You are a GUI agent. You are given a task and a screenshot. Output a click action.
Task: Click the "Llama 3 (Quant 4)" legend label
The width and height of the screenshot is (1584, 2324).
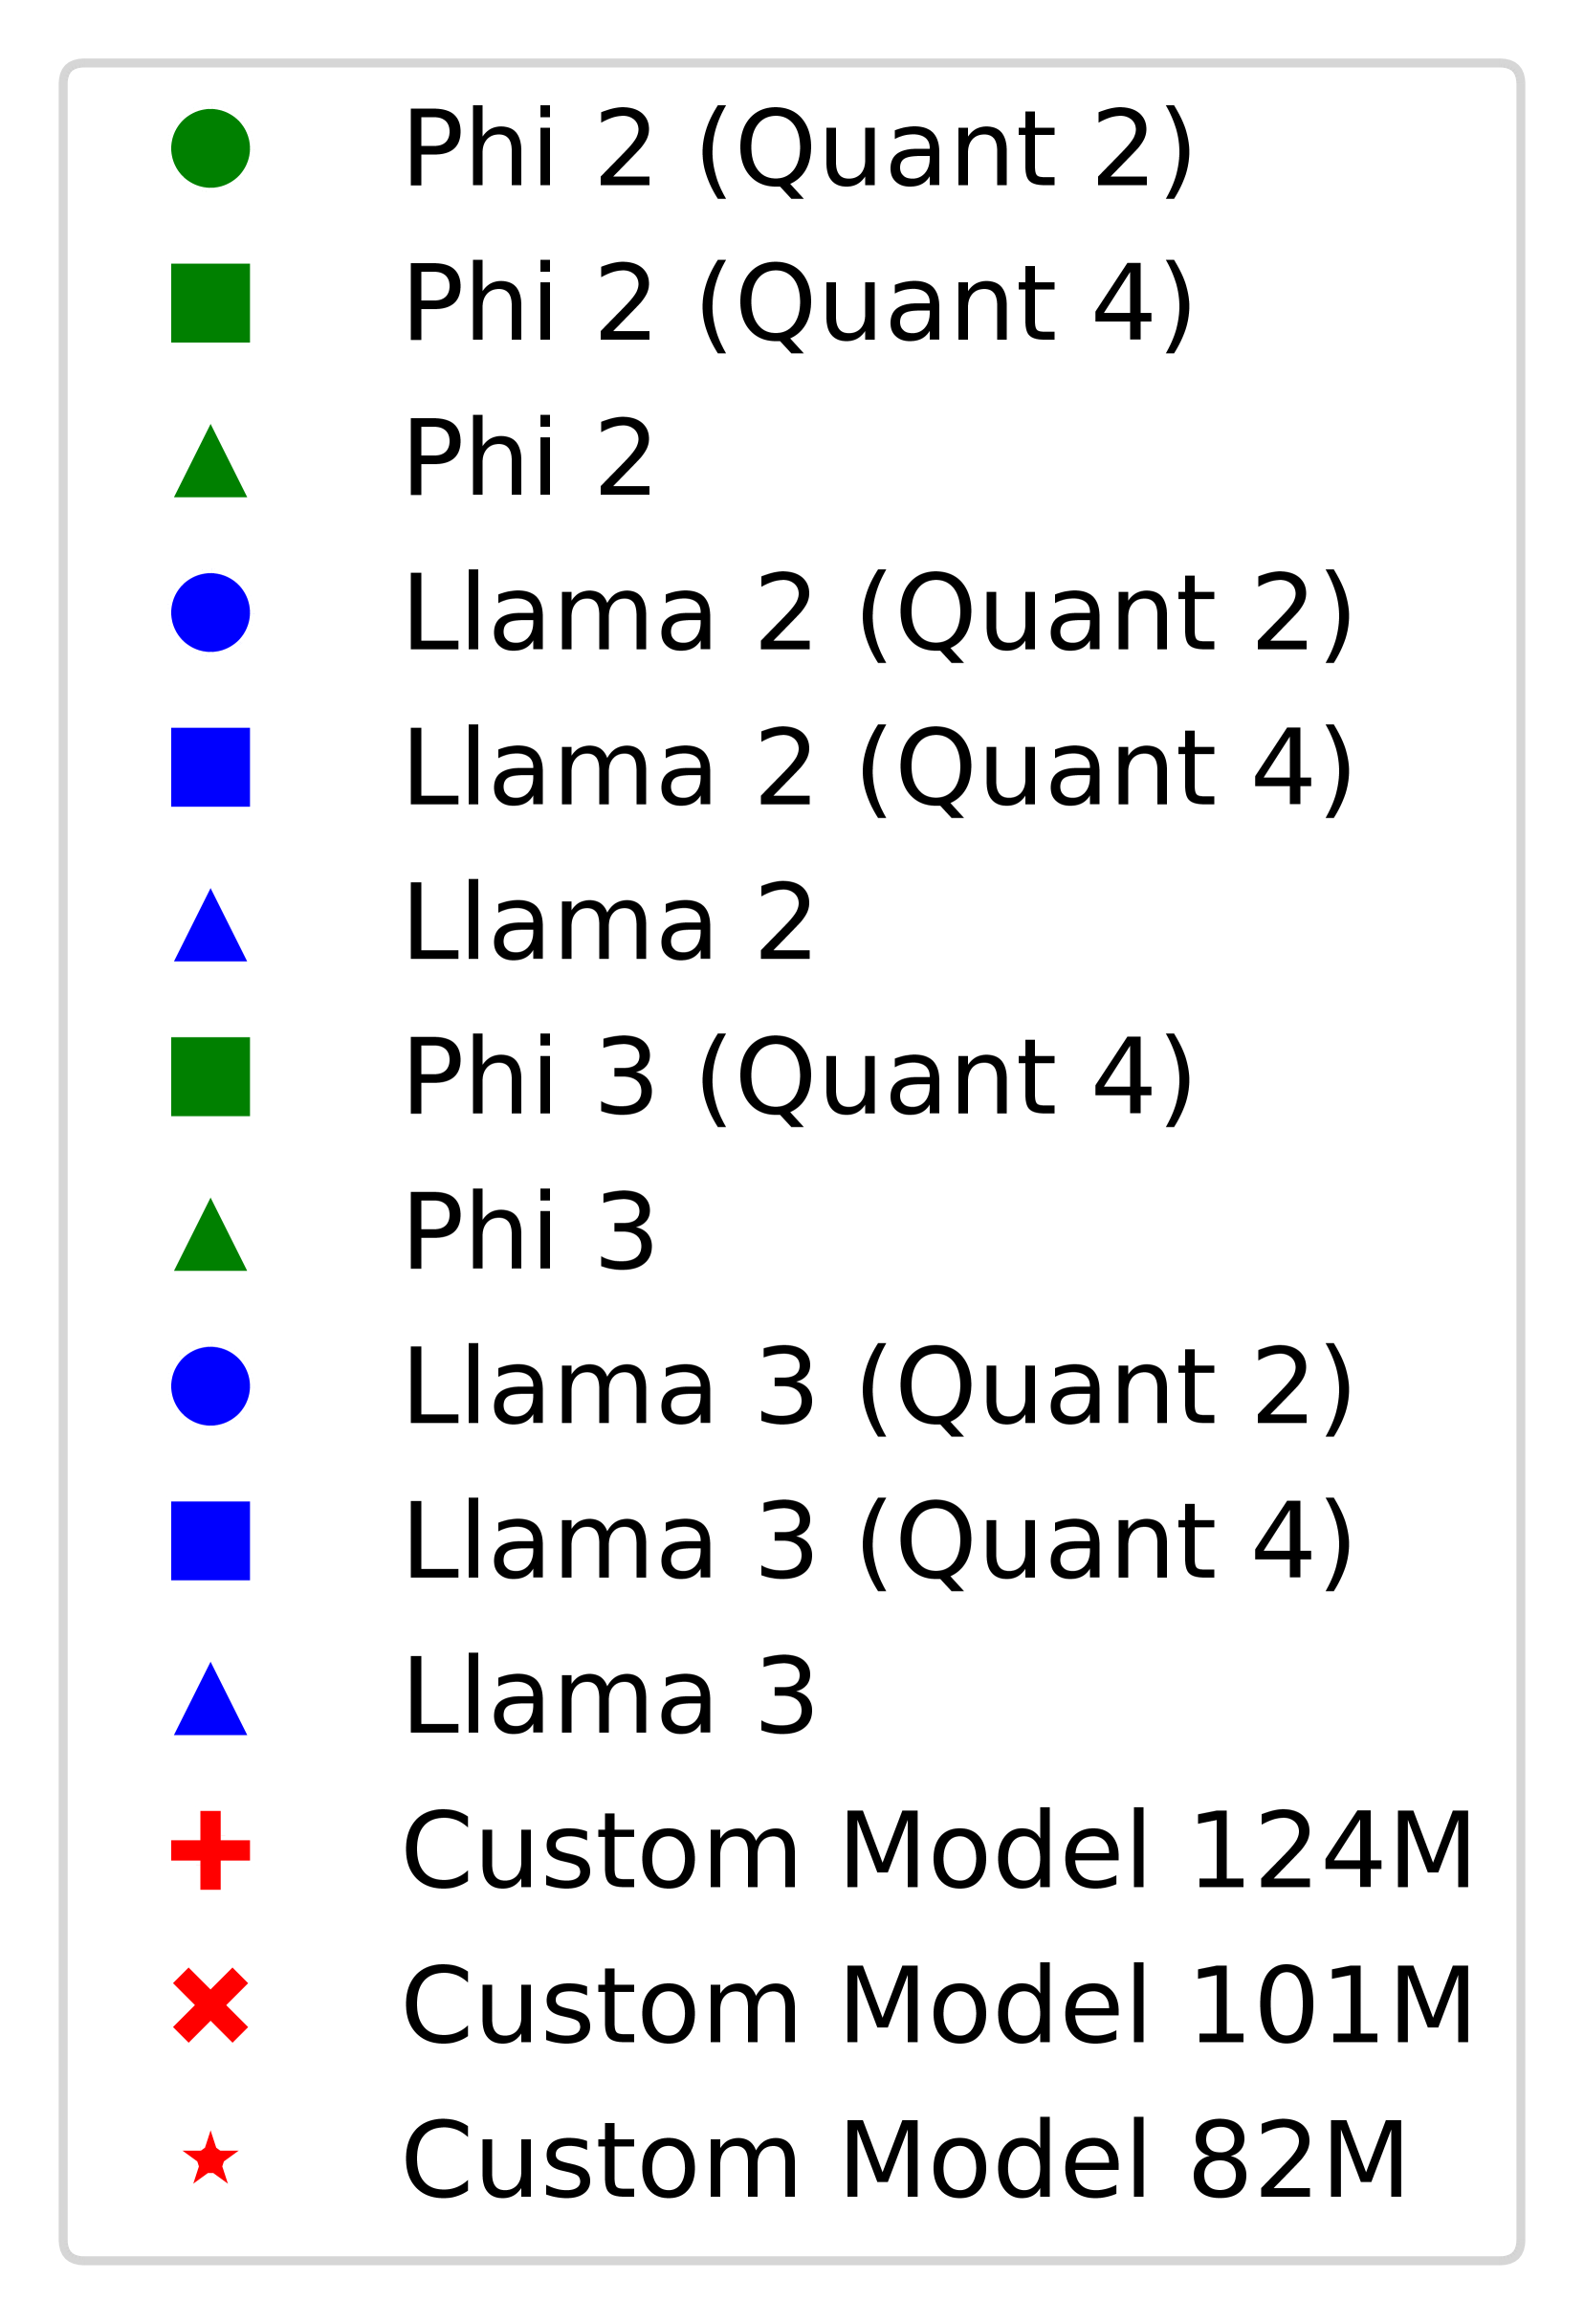pos(877,1542)
